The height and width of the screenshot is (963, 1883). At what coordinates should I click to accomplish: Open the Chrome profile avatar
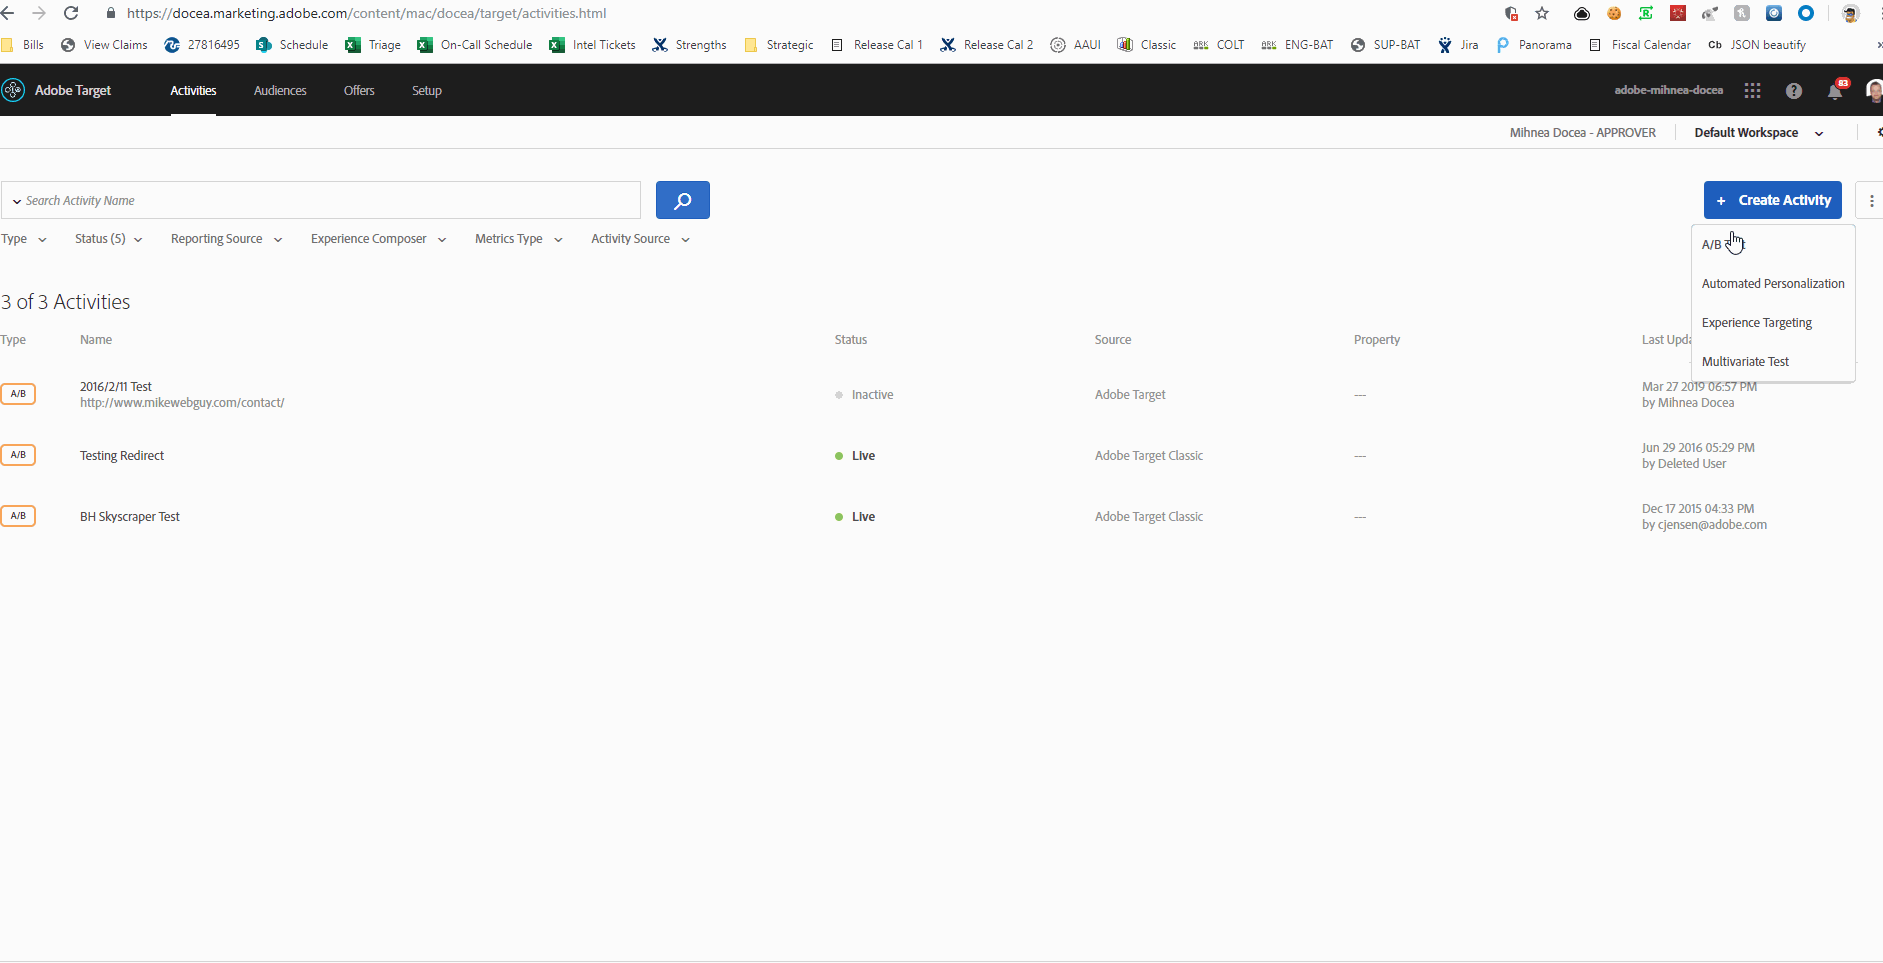1850,13
